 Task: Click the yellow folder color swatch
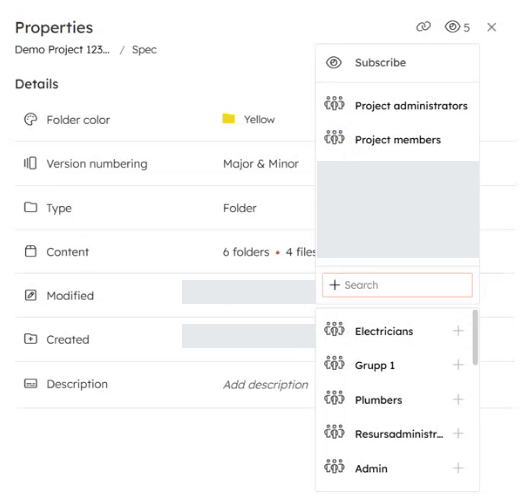pos(229,118)
